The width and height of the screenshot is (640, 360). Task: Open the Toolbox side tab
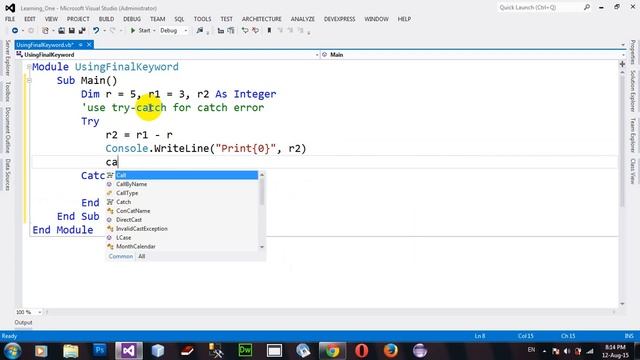click(x=7, y=91)
